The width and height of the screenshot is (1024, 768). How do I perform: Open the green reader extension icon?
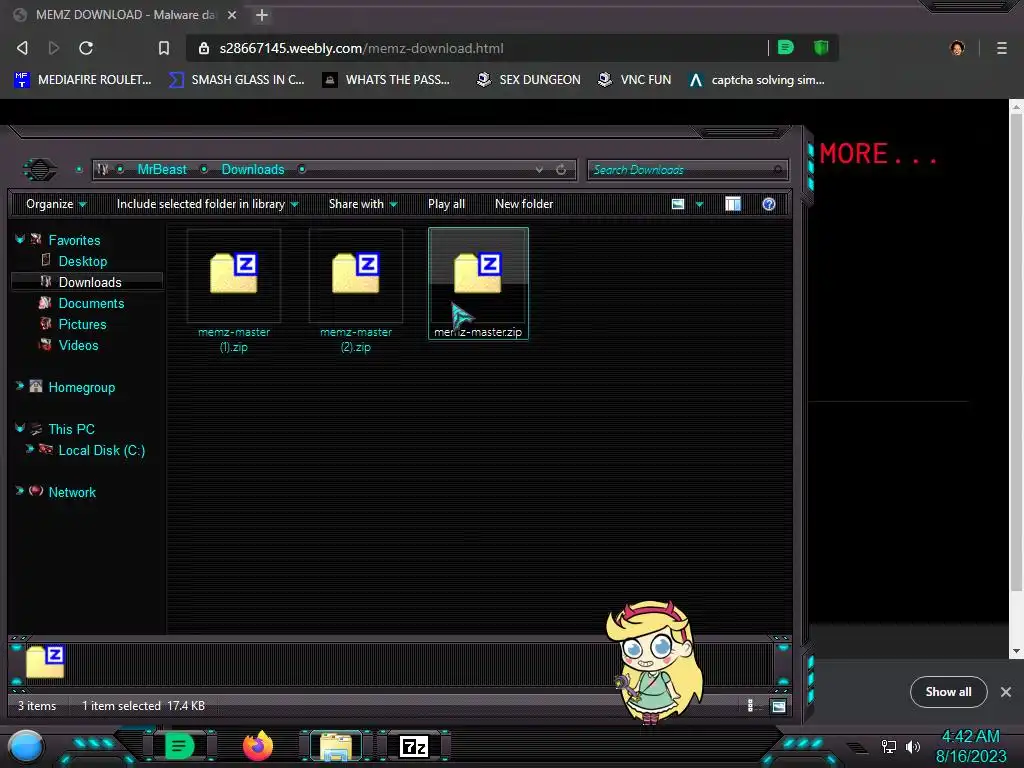pos(786,47)
